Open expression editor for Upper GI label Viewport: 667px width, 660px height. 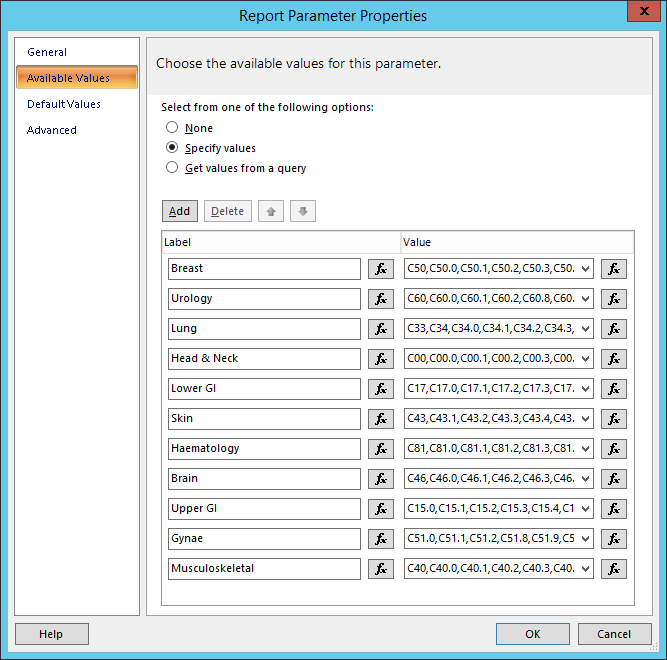click(381, 509)
